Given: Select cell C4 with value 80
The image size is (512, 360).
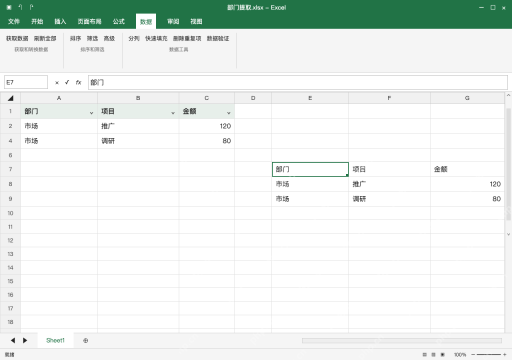Looking at the screenshot, I should 207,141.
